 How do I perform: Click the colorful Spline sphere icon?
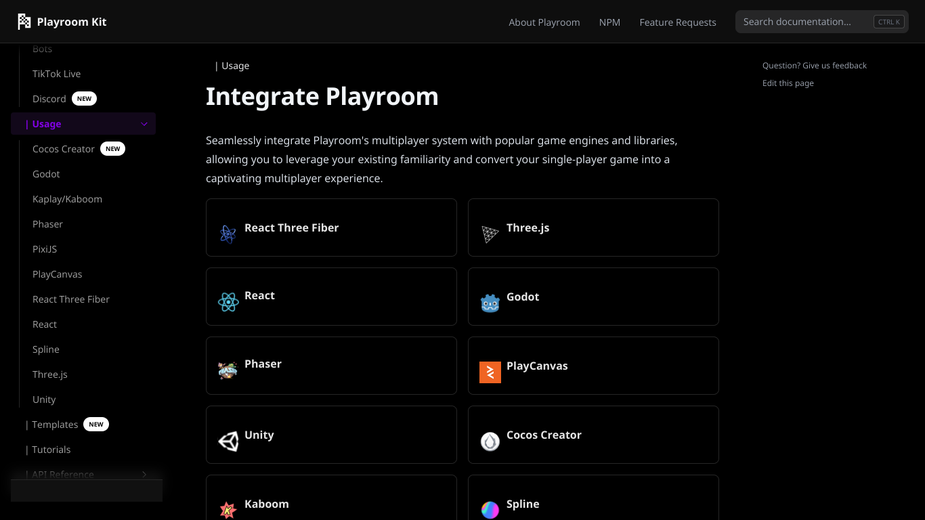point(490,509)
